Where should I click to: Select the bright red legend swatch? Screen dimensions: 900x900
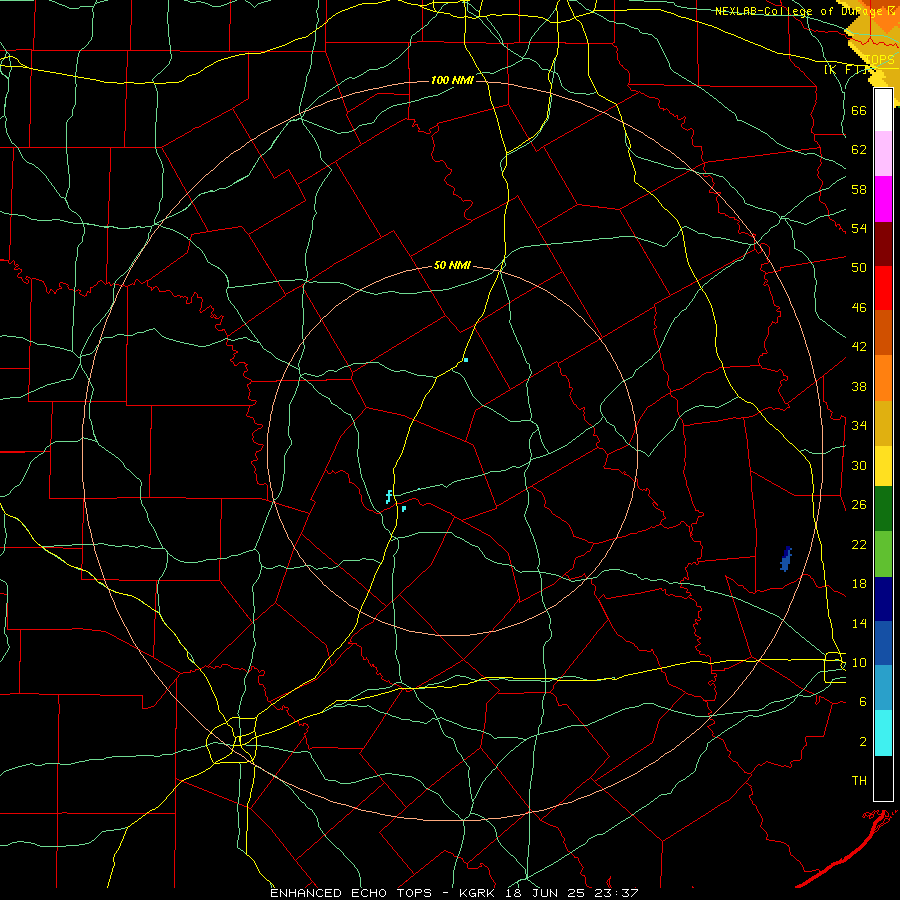tap(883, 288)
